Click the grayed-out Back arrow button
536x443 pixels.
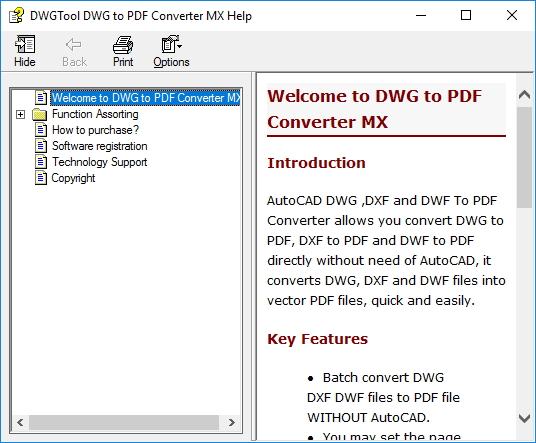74,51
